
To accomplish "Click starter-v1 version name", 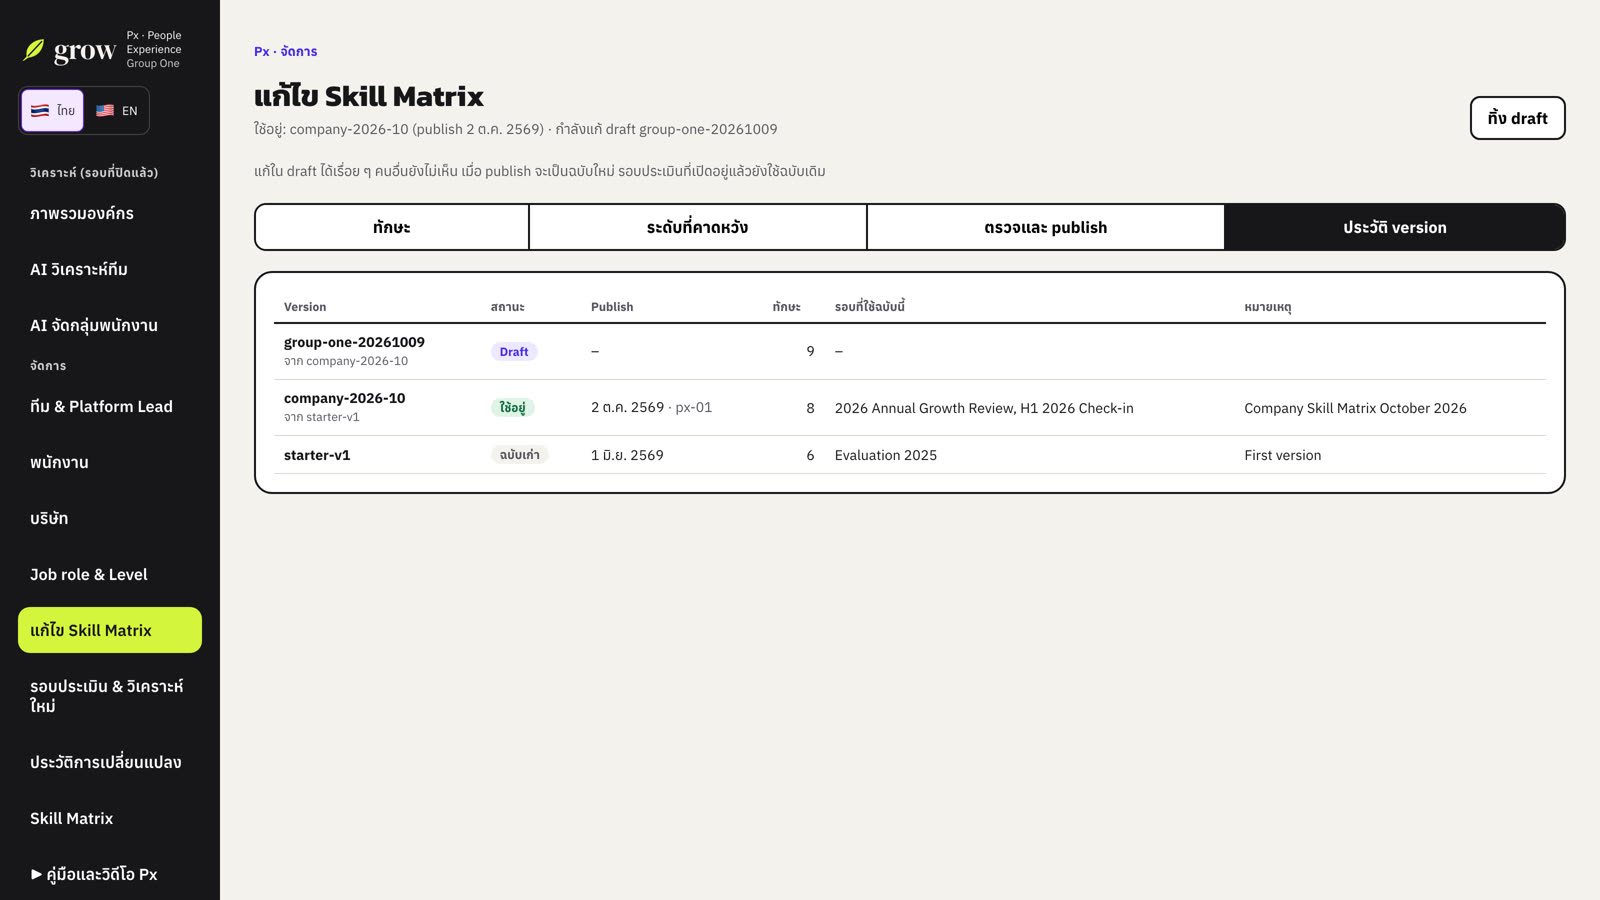I will click(x=317, y=455).
